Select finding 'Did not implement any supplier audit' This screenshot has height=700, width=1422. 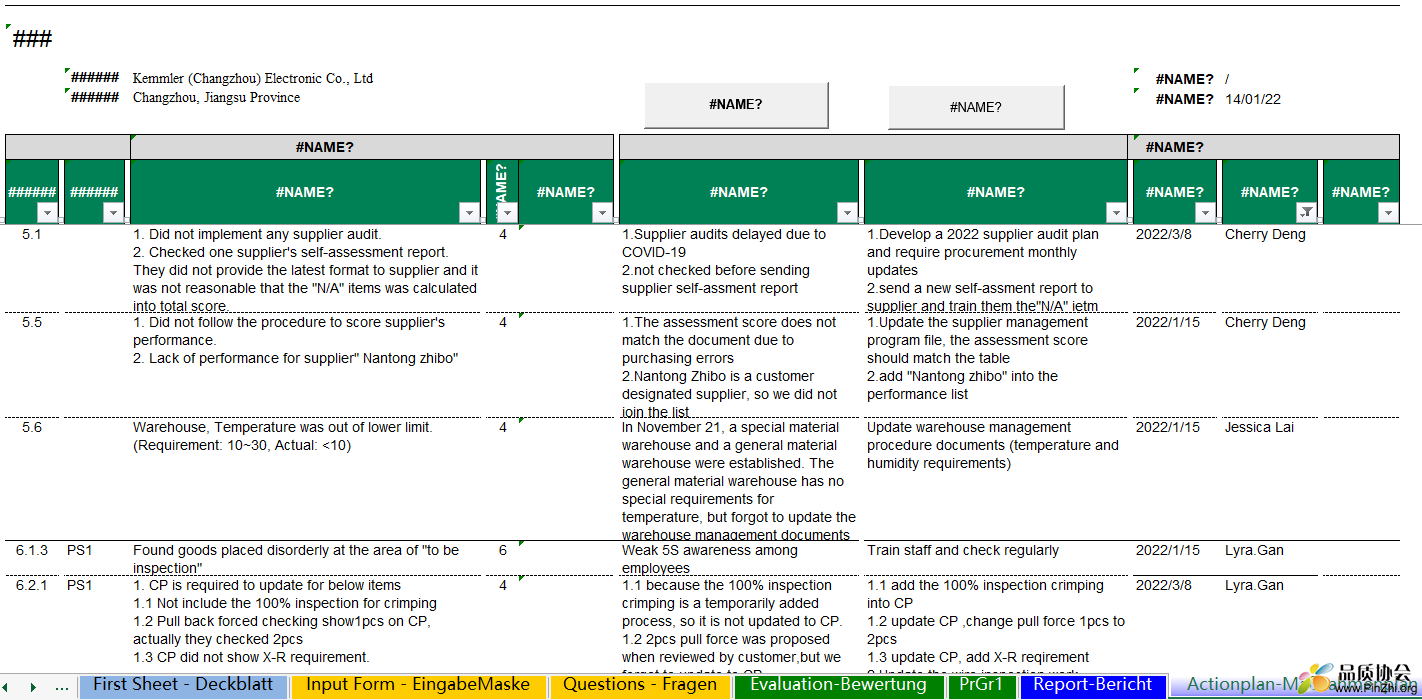tap(306, 270)
